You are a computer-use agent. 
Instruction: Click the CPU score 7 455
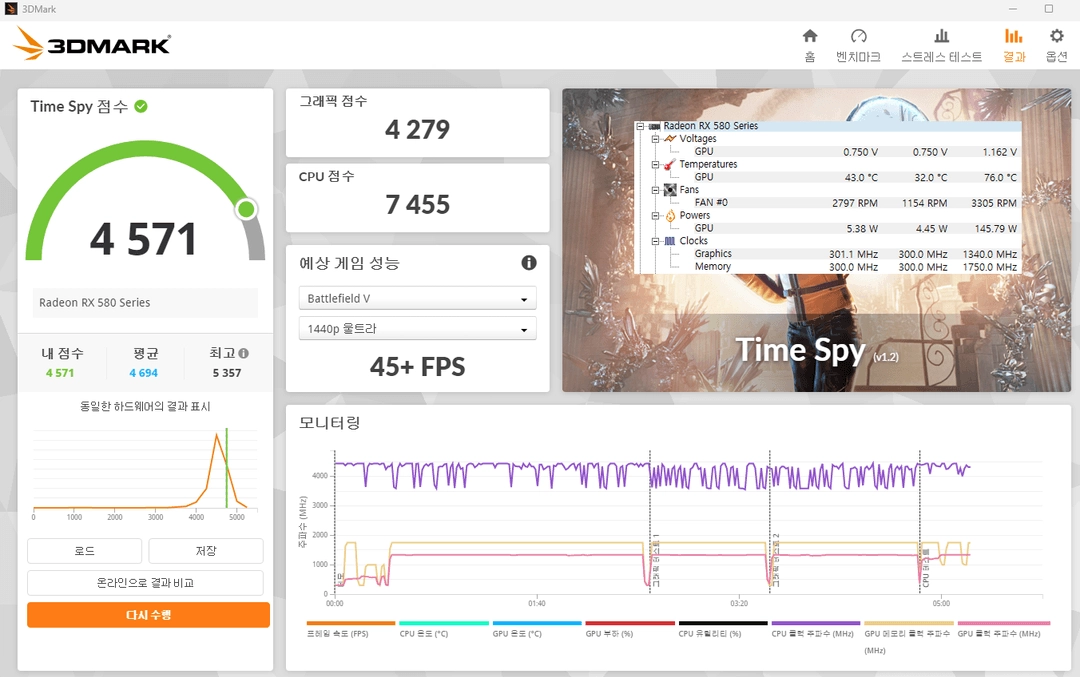[x=417, y=205]
